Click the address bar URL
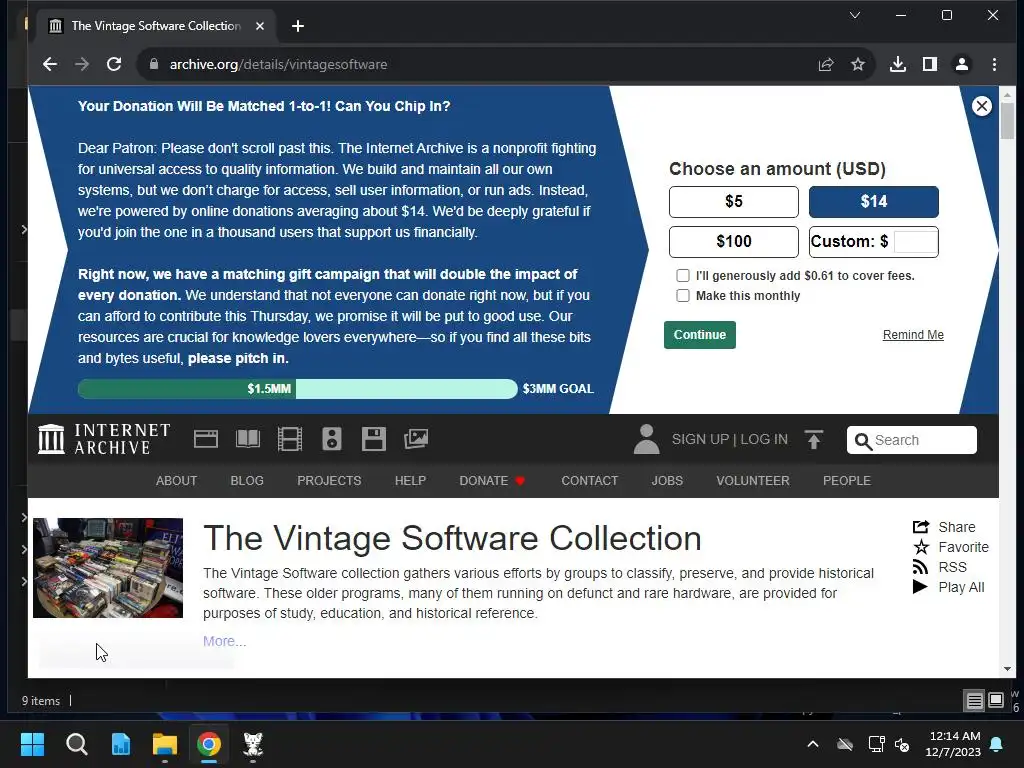The width and height of the screenshot is (1024, 768). (278, 64)
